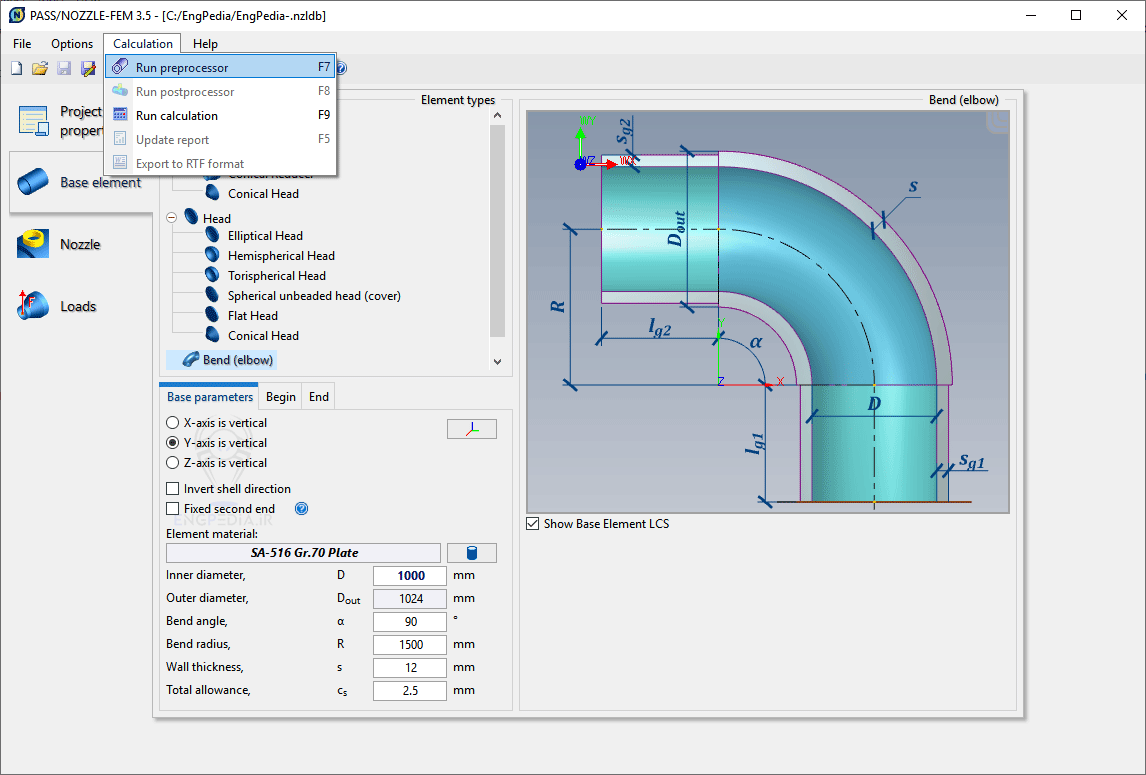Save the project using the diskette icon
The height and width of the screenshot is (775, 1146).
tap(64, 67)
